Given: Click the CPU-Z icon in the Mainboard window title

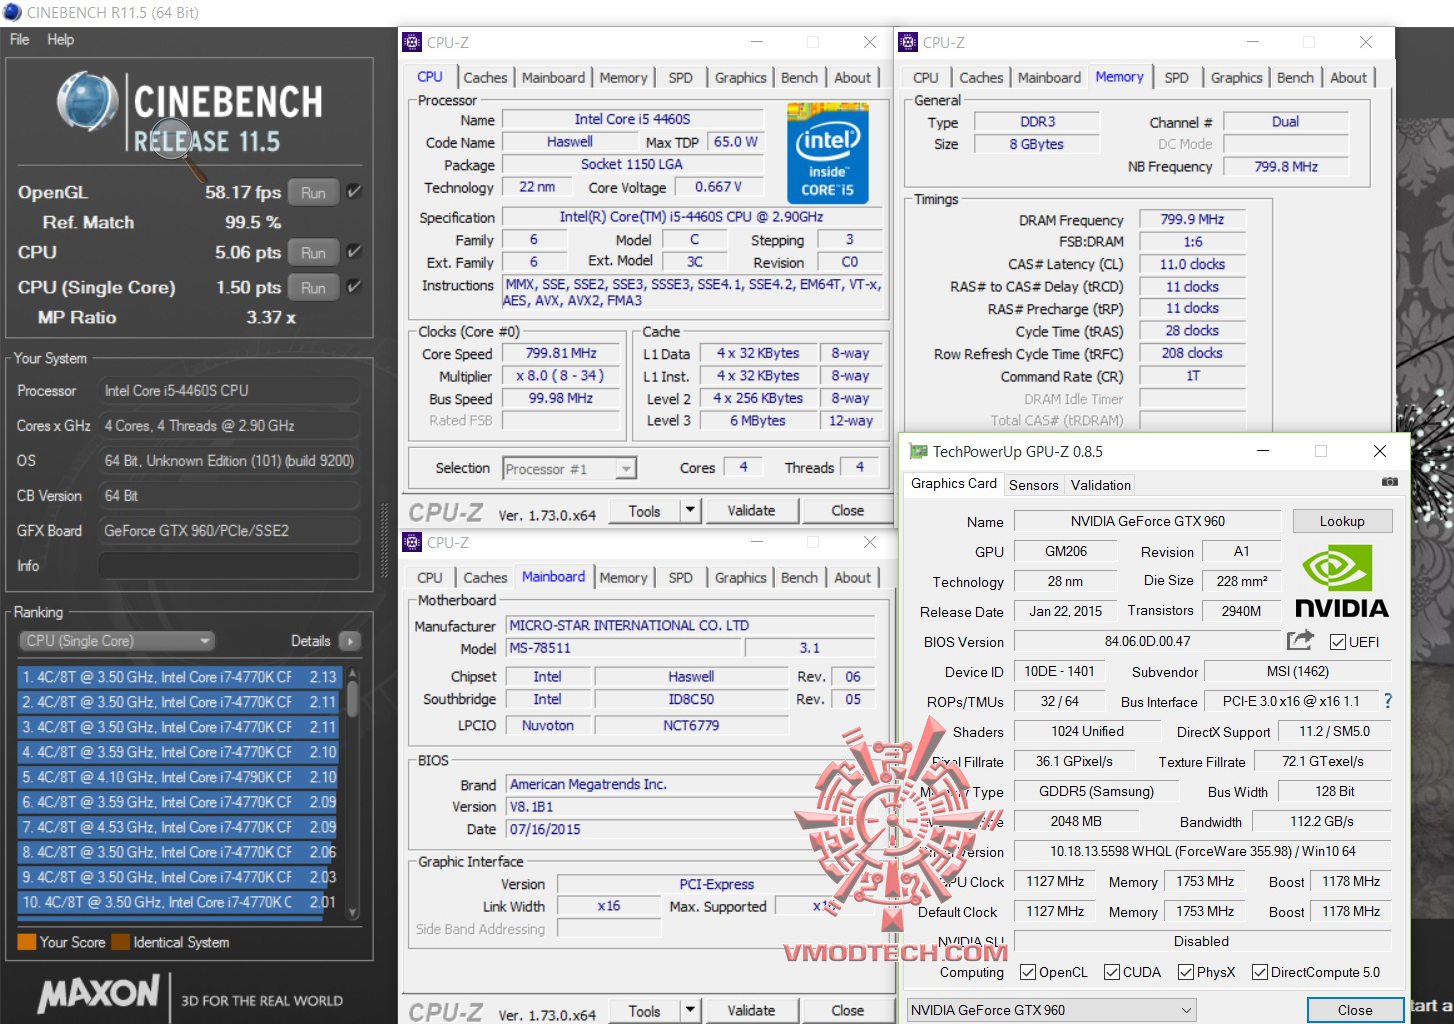Looking at the screenshot, I should pyautogui.click(x=412, y=542).
